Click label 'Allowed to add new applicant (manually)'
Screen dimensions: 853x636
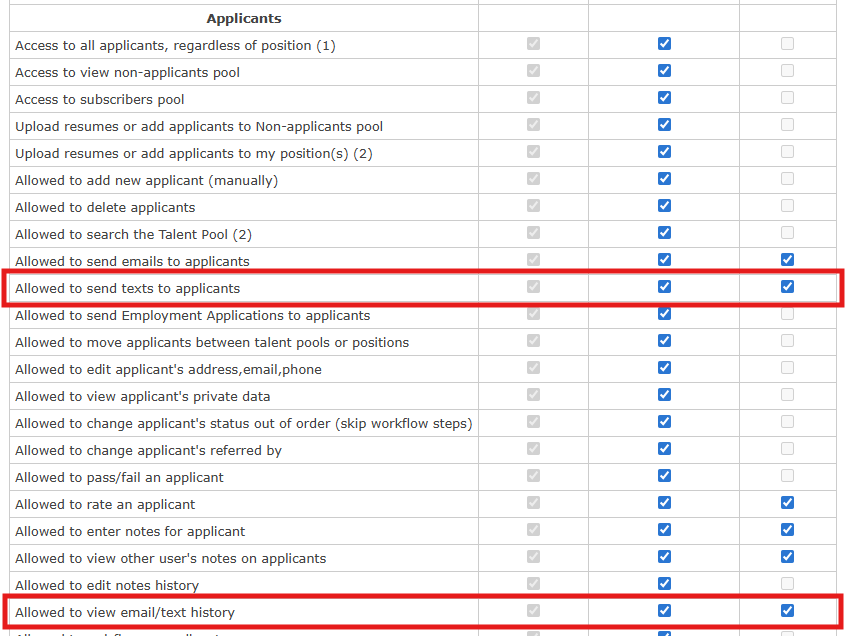(146, 181)
